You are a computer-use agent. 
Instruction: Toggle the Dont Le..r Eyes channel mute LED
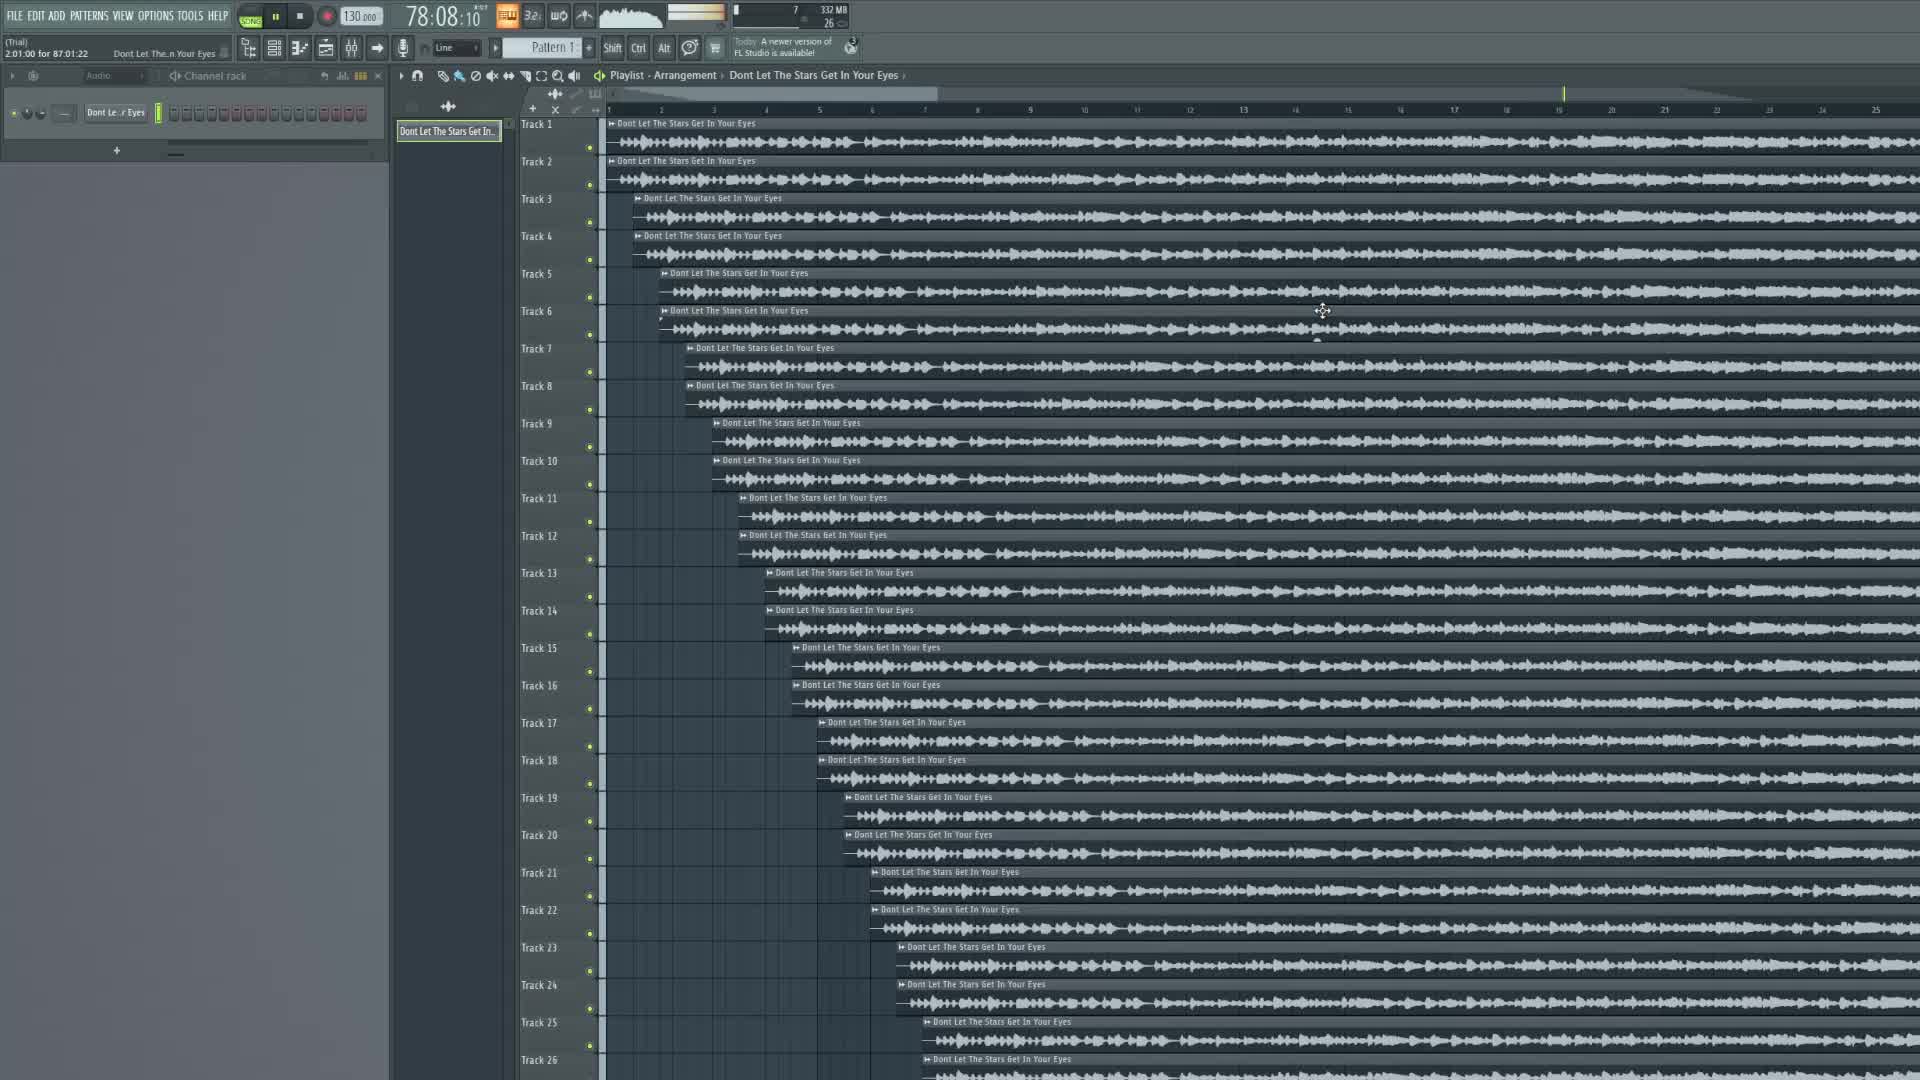click(x=14, y=113)
